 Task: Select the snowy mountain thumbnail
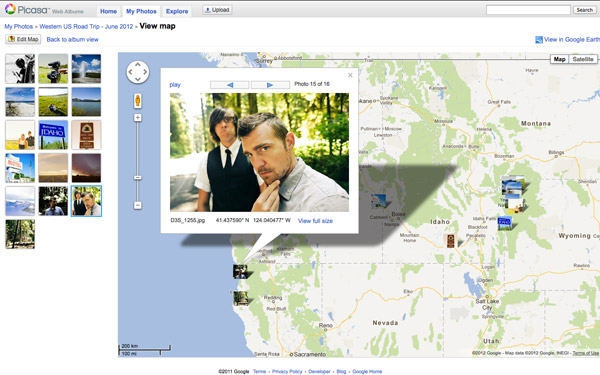coord(20,201)
